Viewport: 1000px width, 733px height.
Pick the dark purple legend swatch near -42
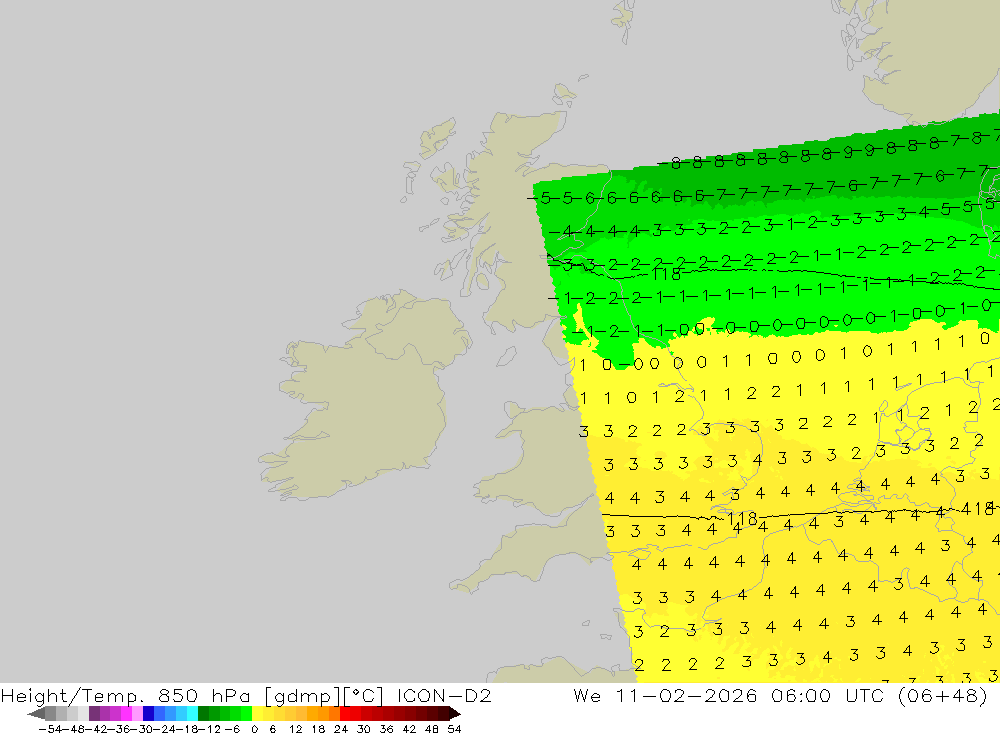click(x=94, y=714)
